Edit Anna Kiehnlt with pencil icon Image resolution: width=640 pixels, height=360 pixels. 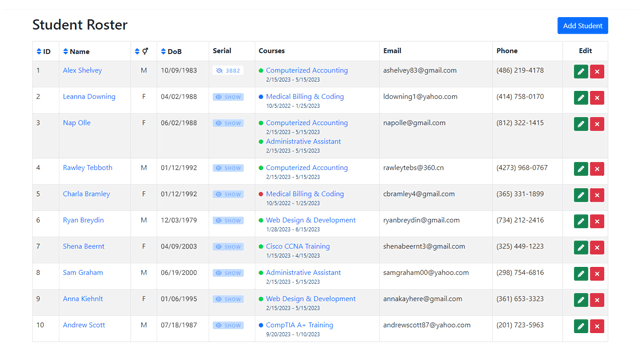580,300
